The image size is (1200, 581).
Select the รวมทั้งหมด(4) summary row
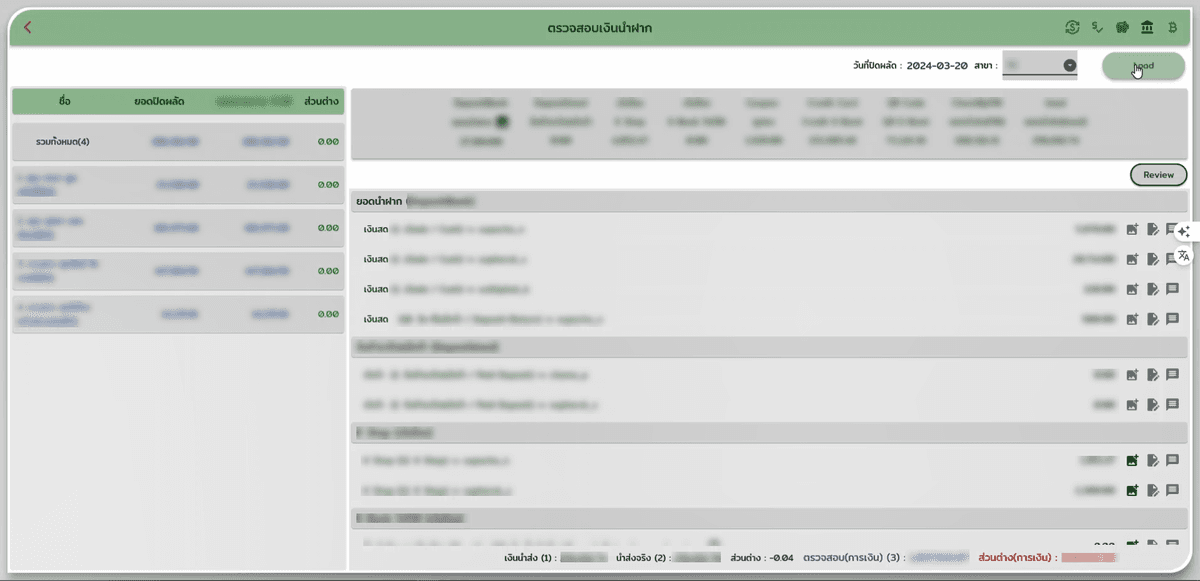[x=178, y=142]
